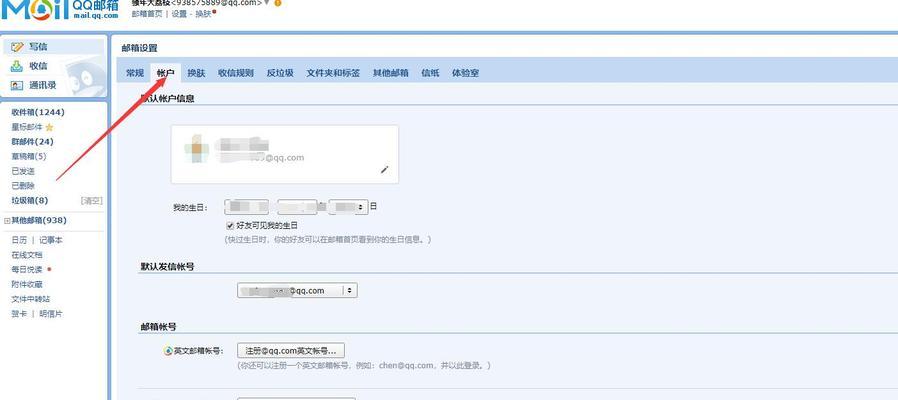
Task: Open 每日悦读 in sidebar
Action: [x=27, y=269]
